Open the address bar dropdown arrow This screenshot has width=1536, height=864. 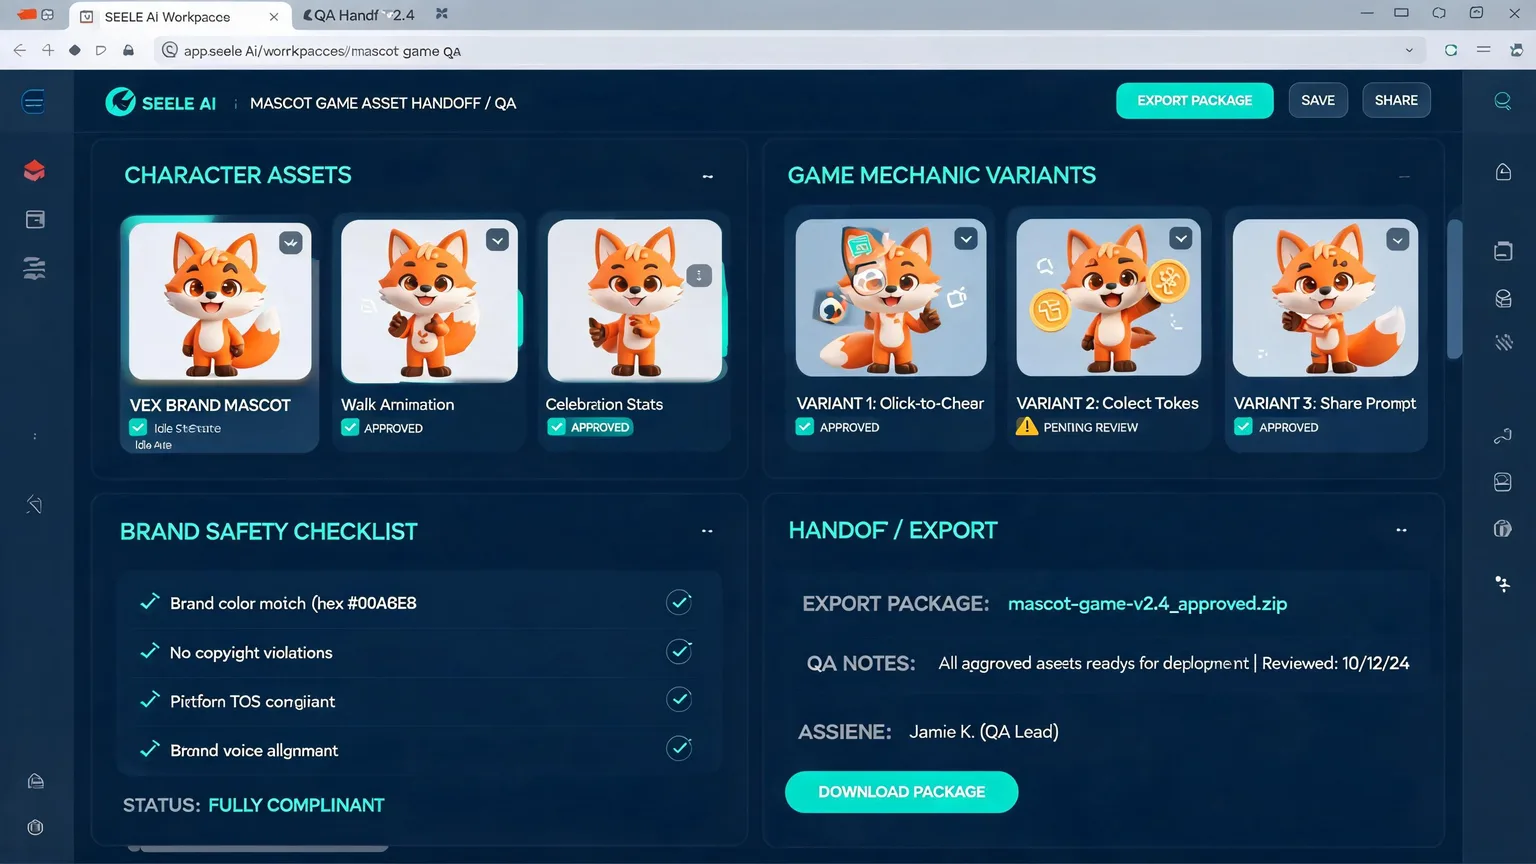point(1409,50)
